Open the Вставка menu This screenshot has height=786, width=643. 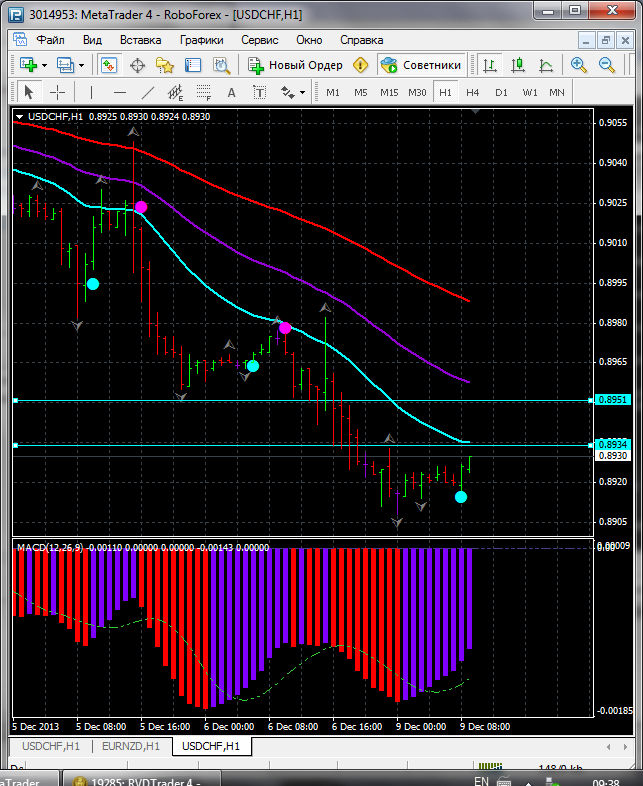tap(140, 40)
